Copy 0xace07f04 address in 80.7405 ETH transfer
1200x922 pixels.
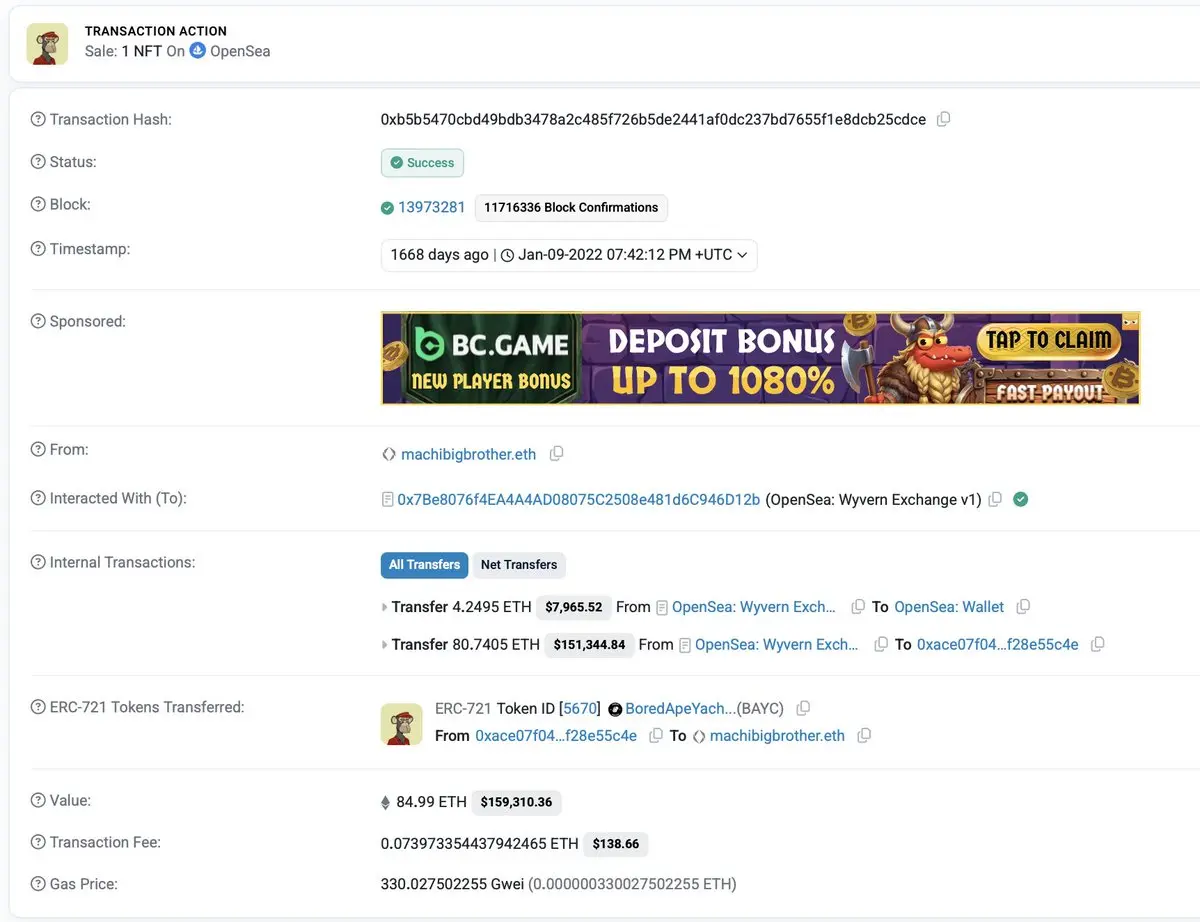coord(1097,645)
